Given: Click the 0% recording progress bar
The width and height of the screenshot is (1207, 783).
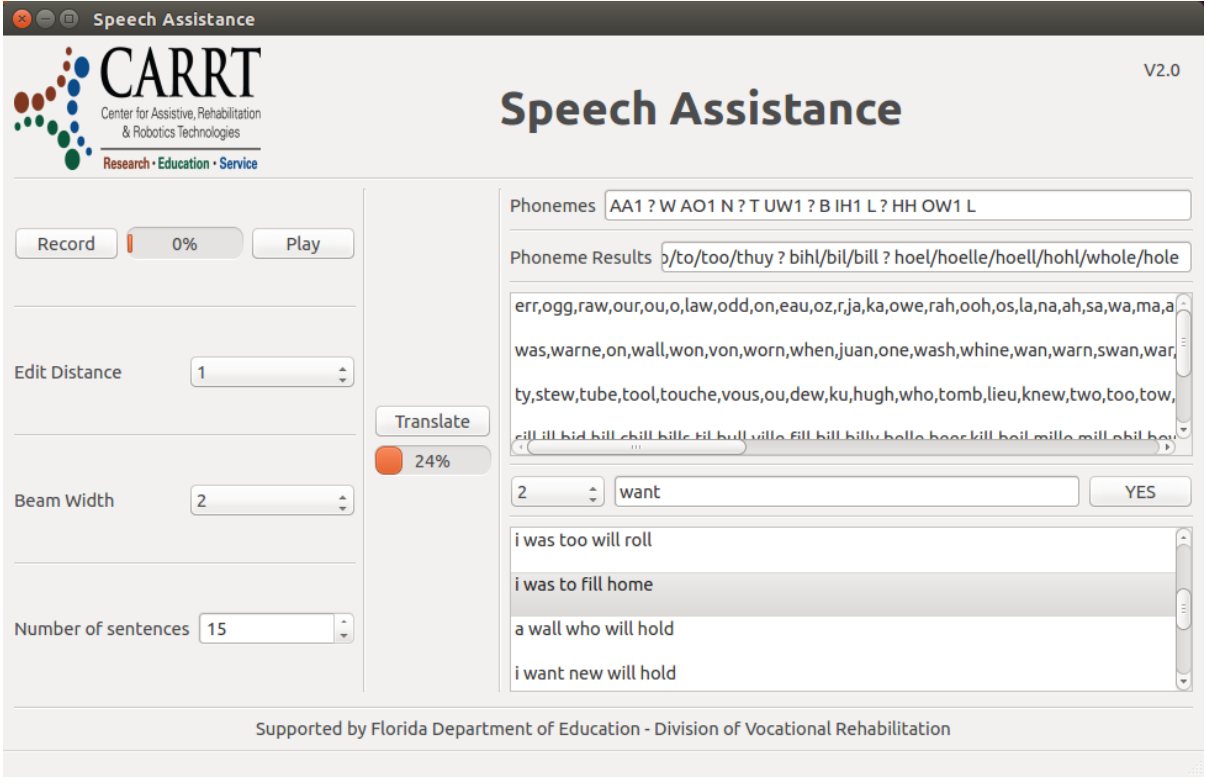Looking at the screenshot, I should point(187,241).
